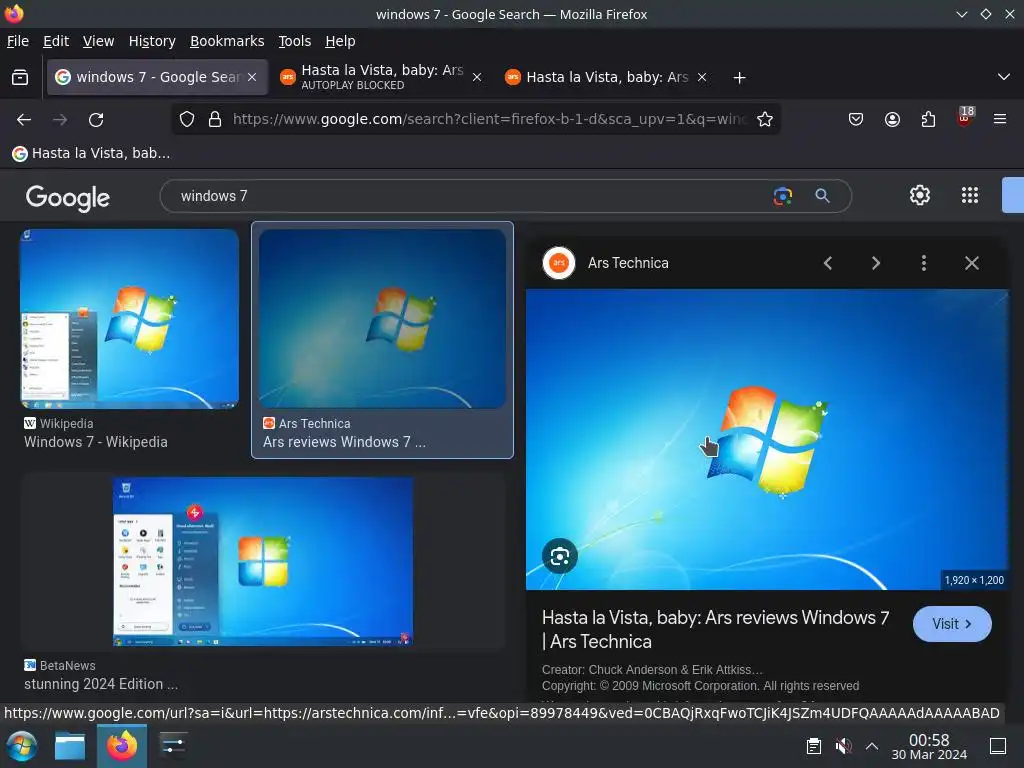This screenshot has height=768, width=1024.
Task: Open the File menu
Action: (18, 41)
